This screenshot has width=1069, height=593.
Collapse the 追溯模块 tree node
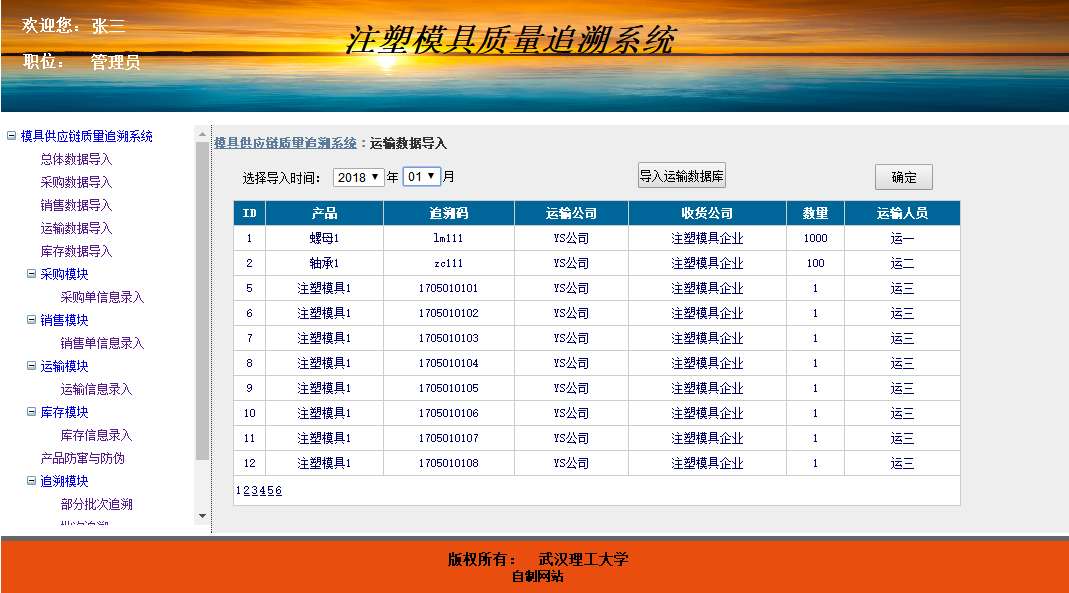[x=31, y=481]
